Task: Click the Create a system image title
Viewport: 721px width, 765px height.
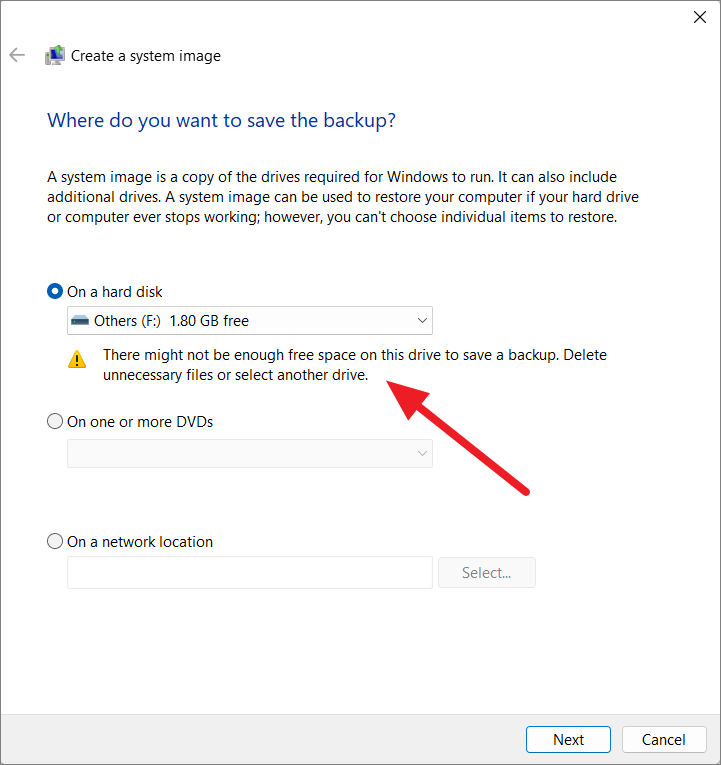Action: (x=146, y=56)
